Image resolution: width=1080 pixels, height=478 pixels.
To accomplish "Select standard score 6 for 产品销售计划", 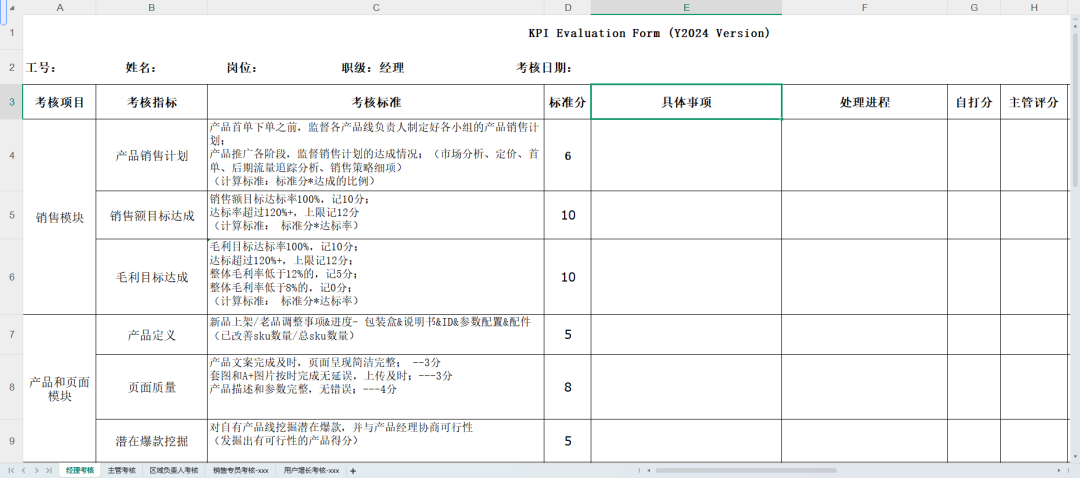I will pyautogui.click(x=568, y=155).
